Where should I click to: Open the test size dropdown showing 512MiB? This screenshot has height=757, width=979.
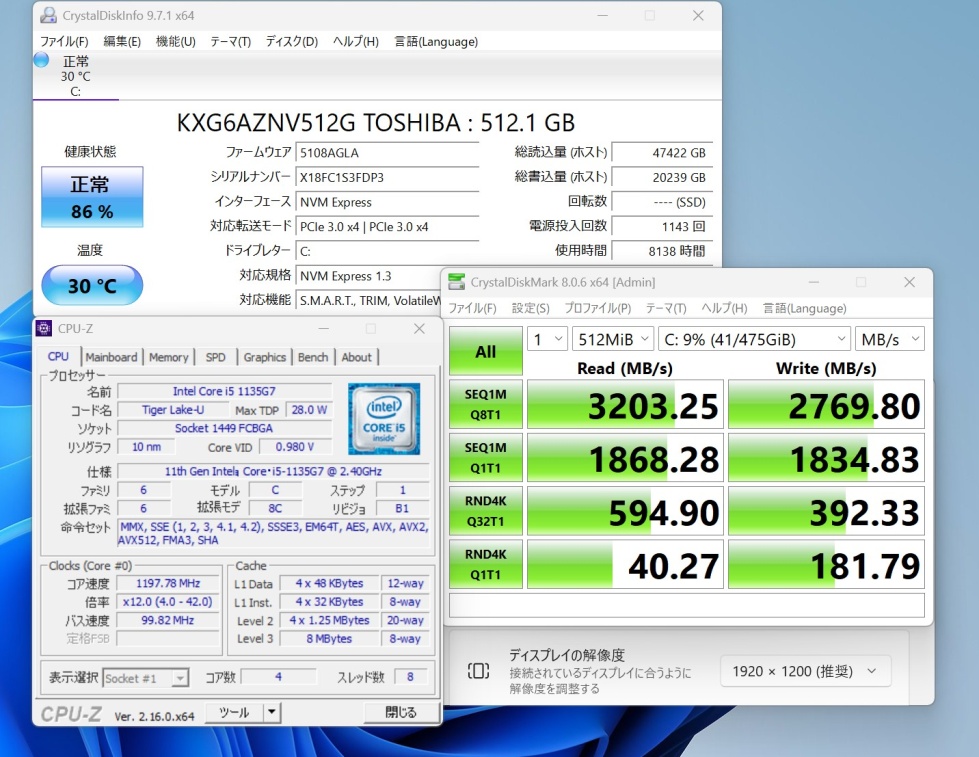(613, 339)
